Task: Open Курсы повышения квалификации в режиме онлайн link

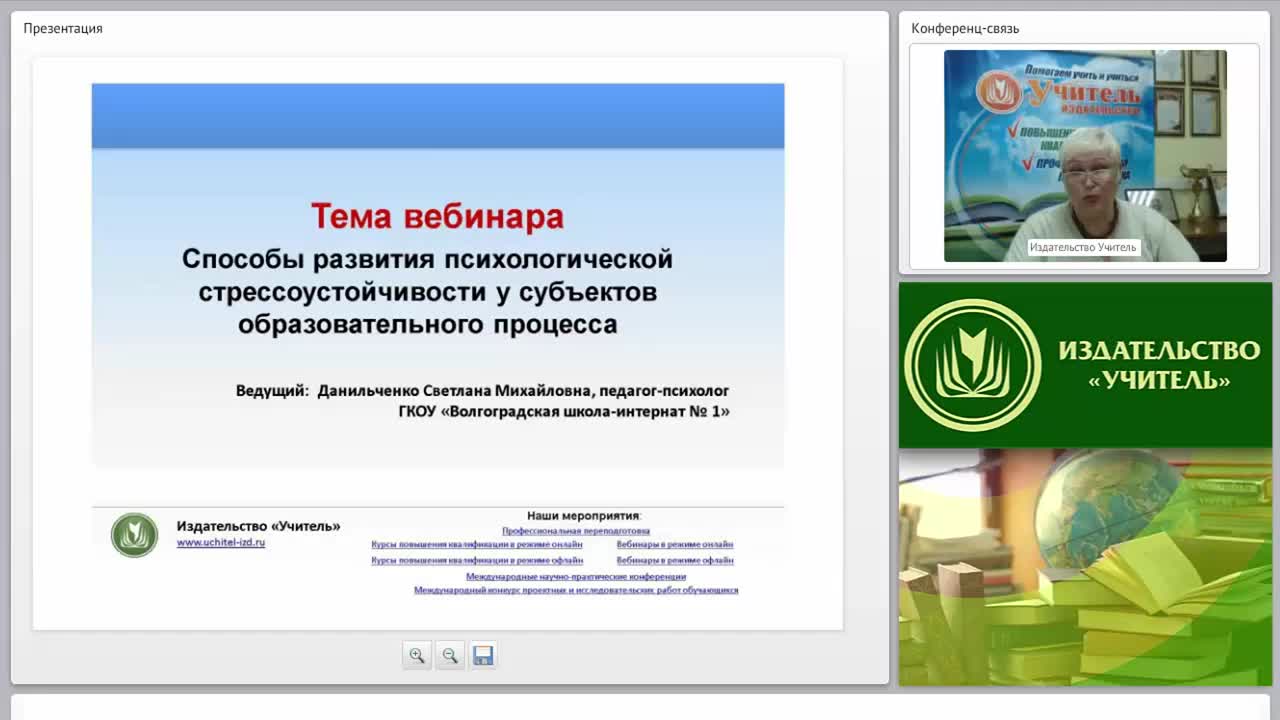Action: [x=477, y=545]
